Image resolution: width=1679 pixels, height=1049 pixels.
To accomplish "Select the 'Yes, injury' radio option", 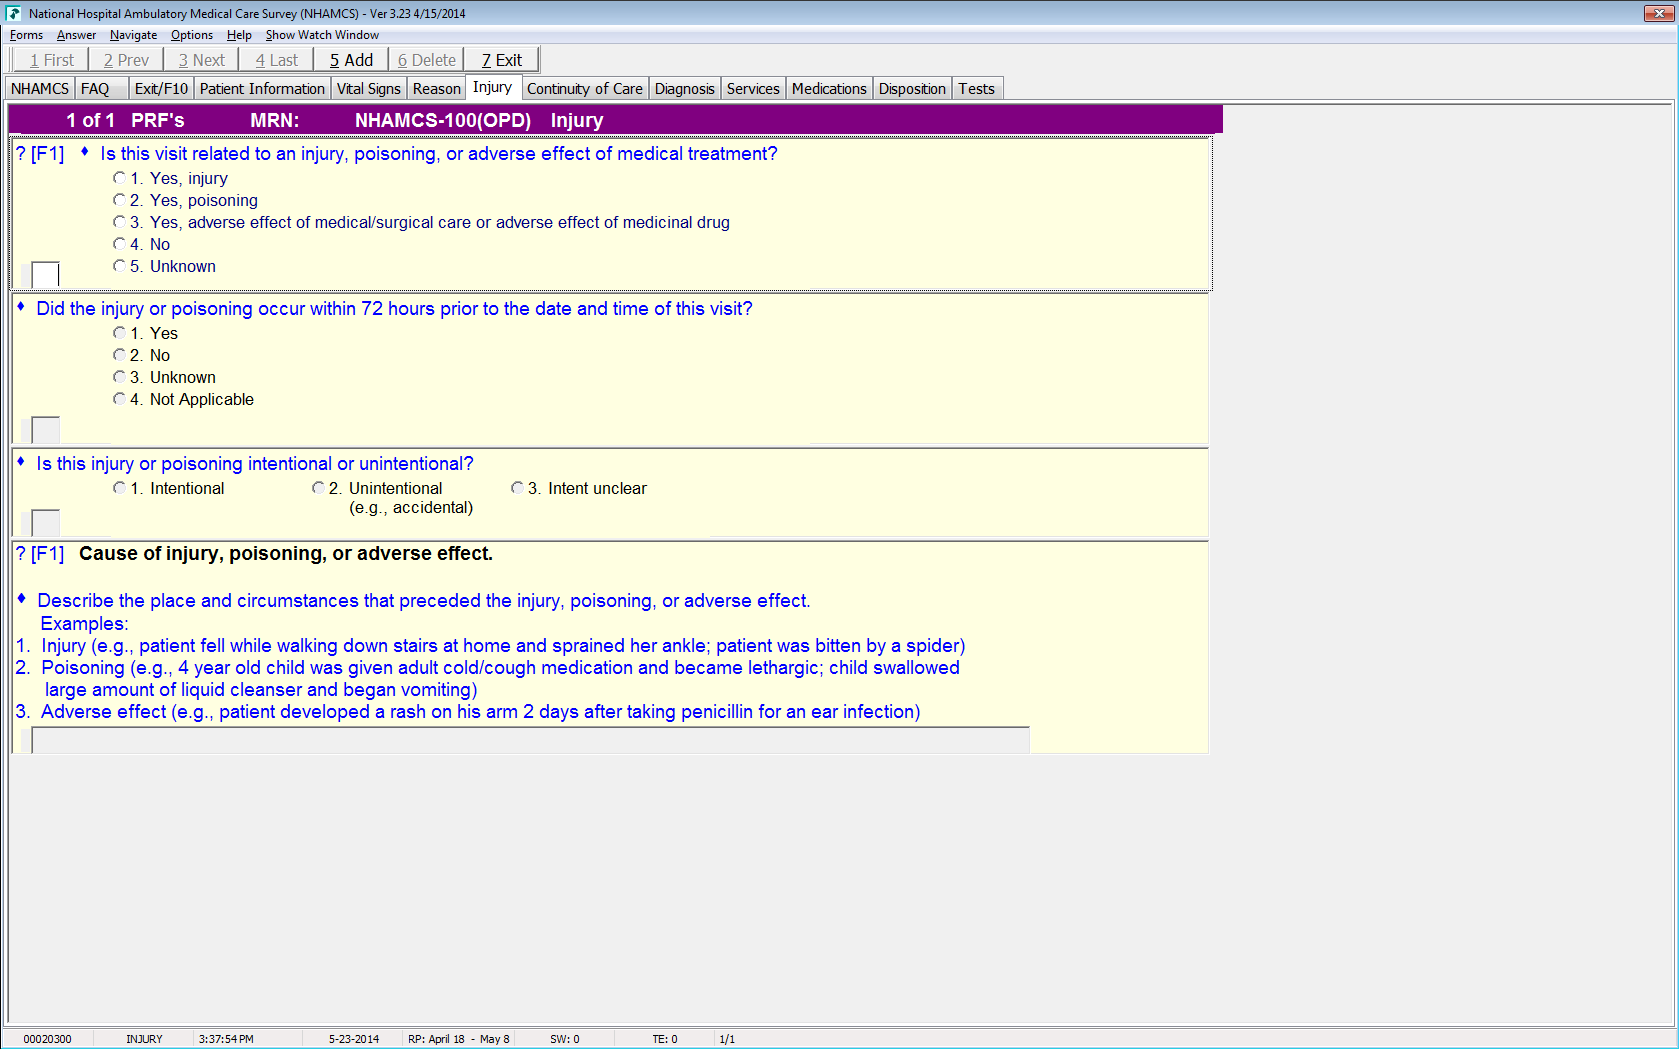I will [x=120, y=178].
